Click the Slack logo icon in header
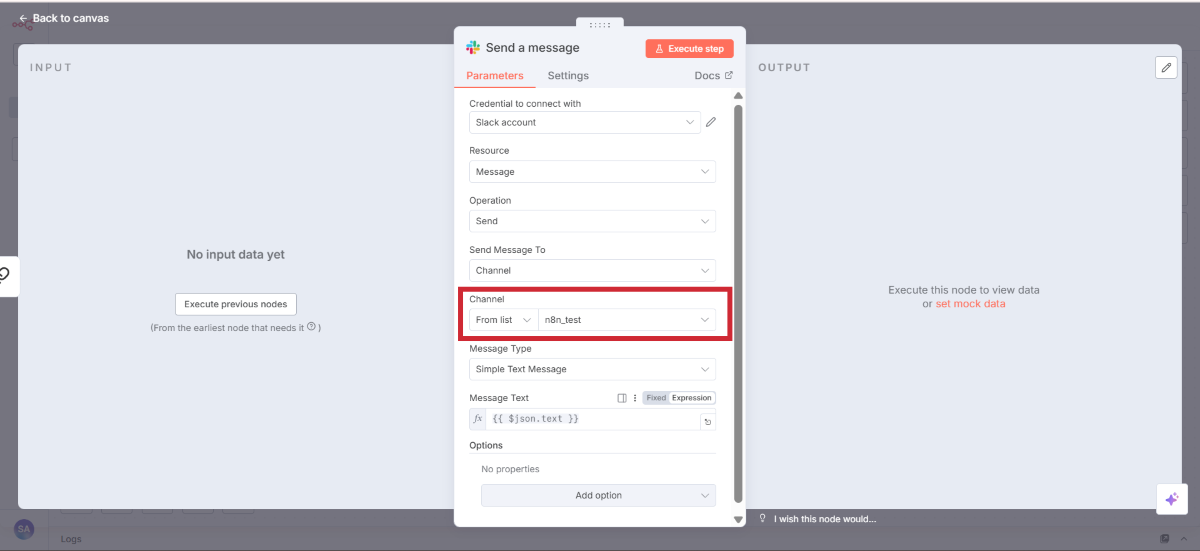 tap(473, 48)
